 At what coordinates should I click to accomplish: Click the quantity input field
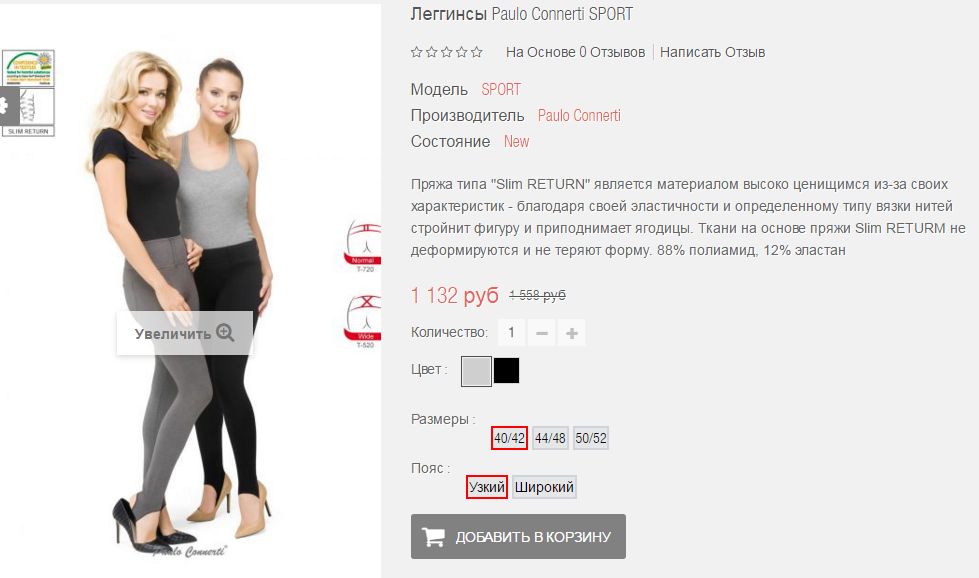tap(511, 333)
